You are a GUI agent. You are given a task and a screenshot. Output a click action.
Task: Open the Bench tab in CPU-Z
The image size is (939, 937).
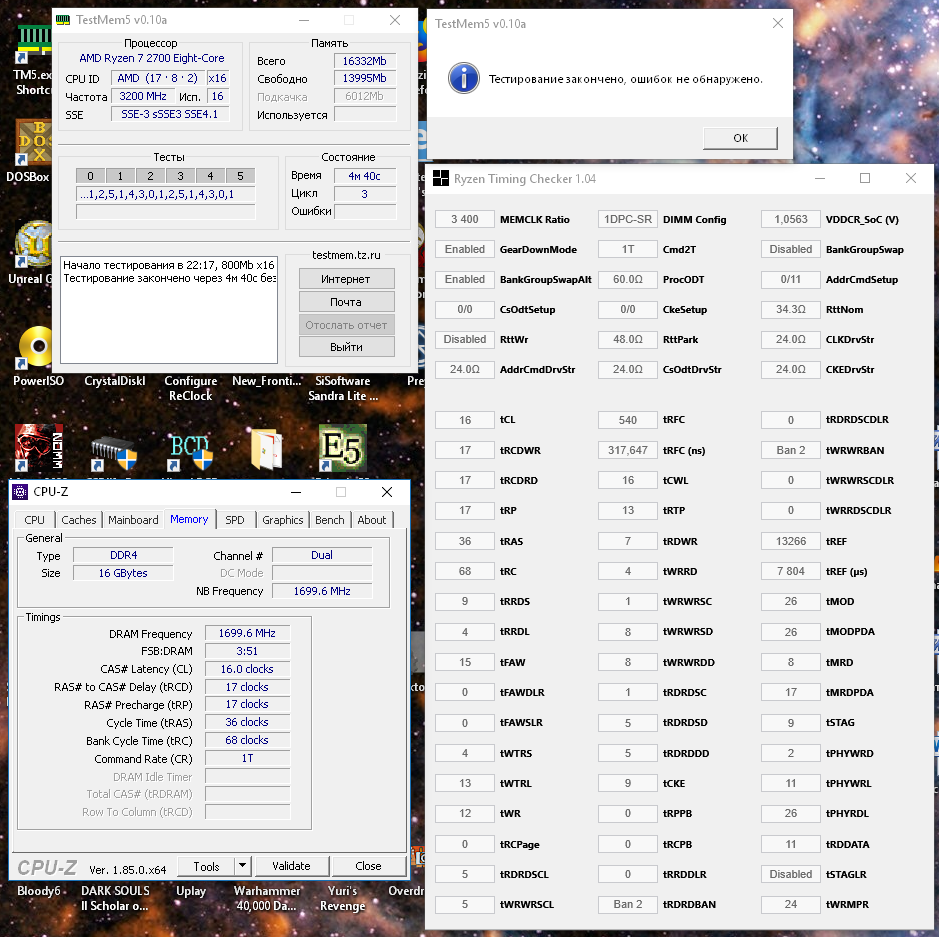click(329, 520)
